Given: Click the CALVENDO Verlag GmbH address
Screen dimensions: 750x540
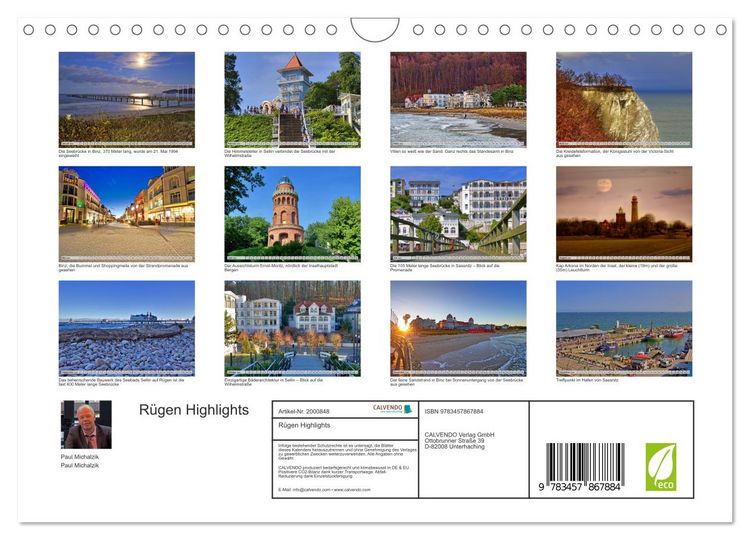Looking at the screenshot, I should coord(459,441).
